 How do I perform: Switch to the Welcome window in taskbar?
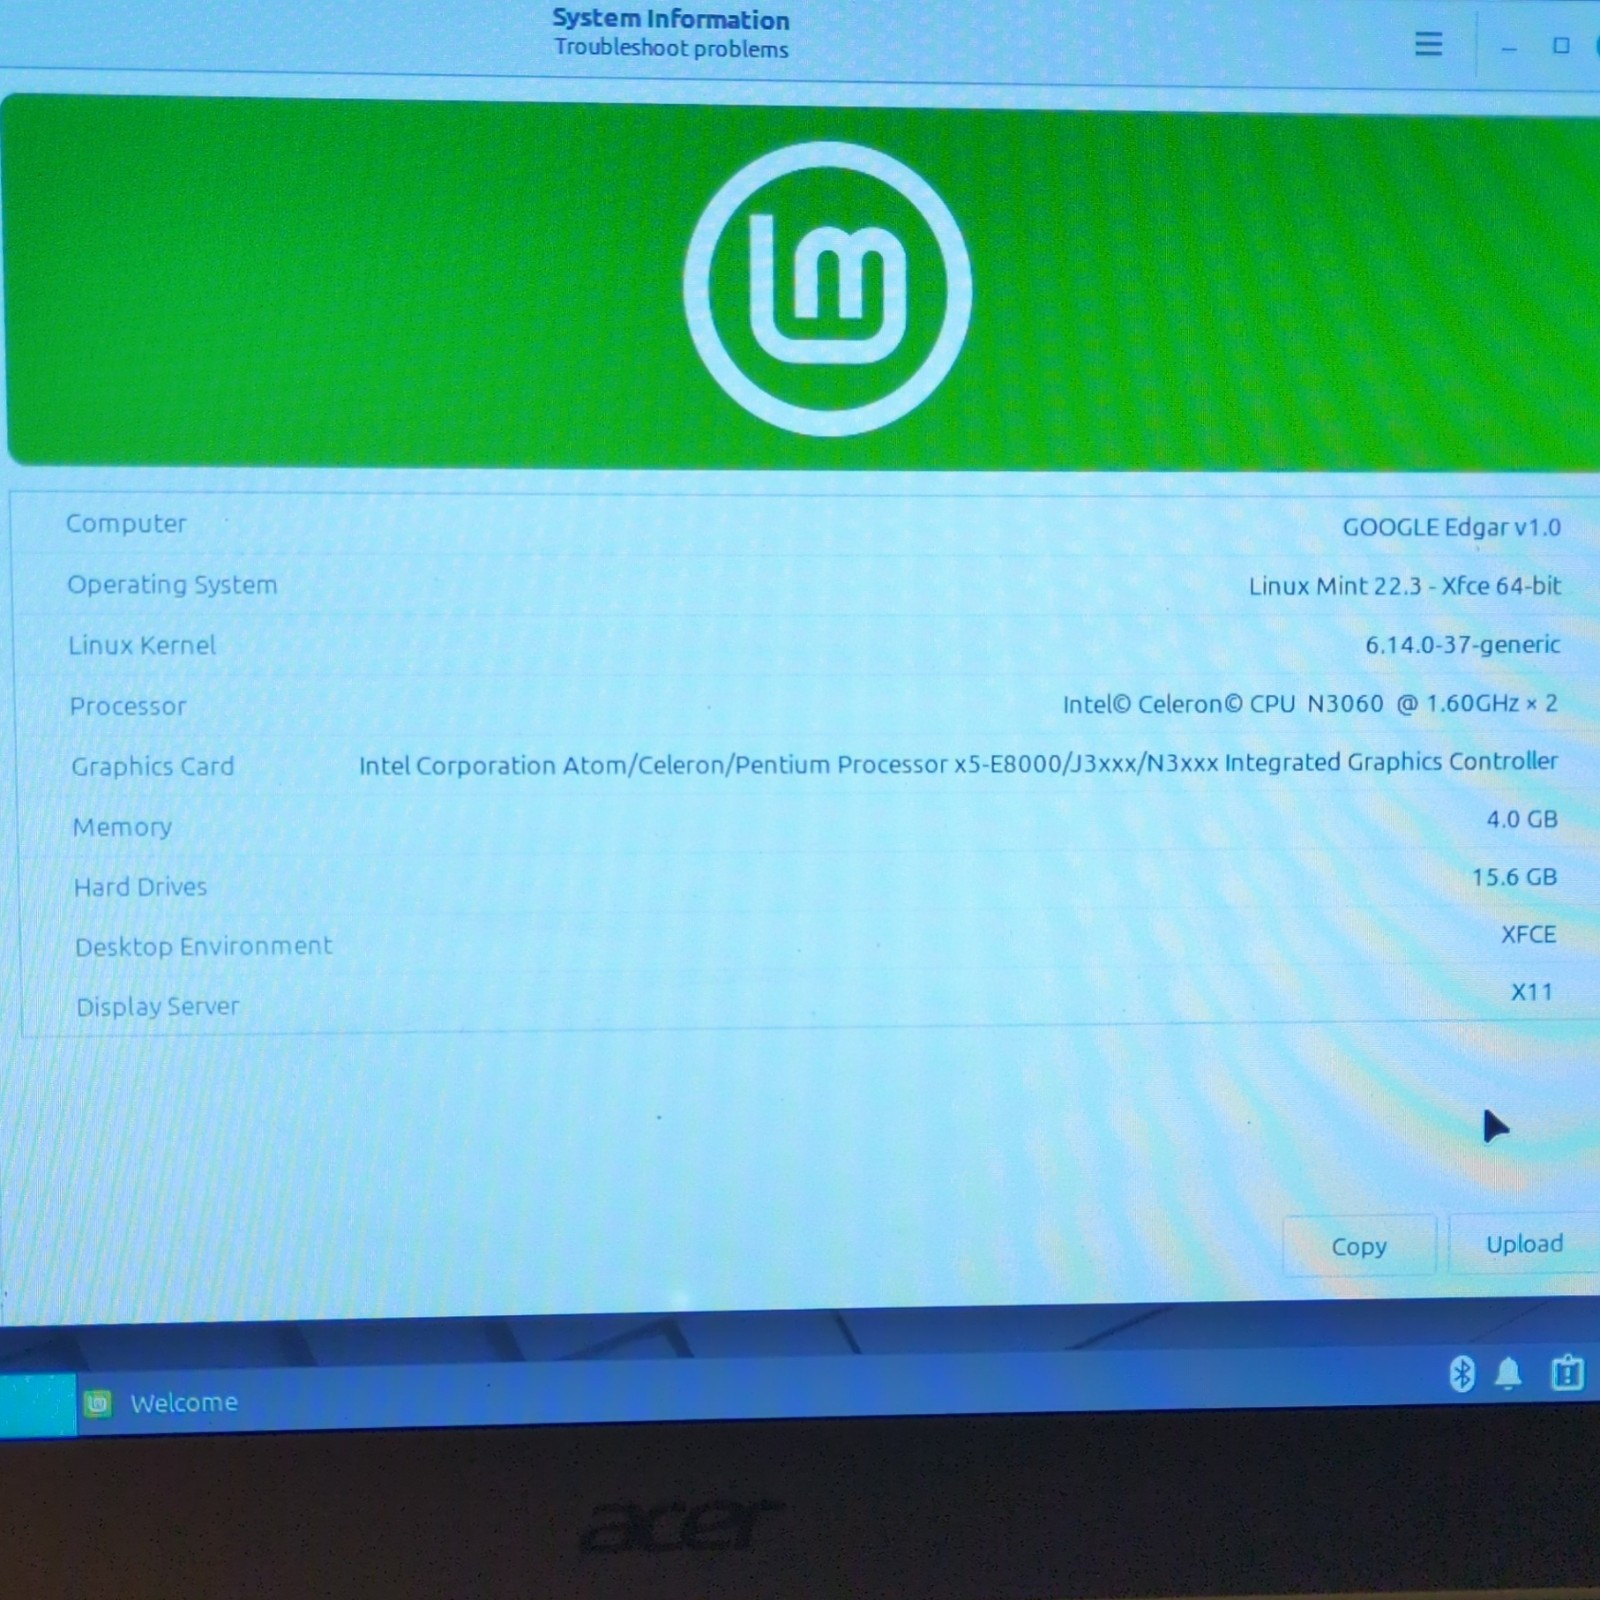[x=160, y=1403]
